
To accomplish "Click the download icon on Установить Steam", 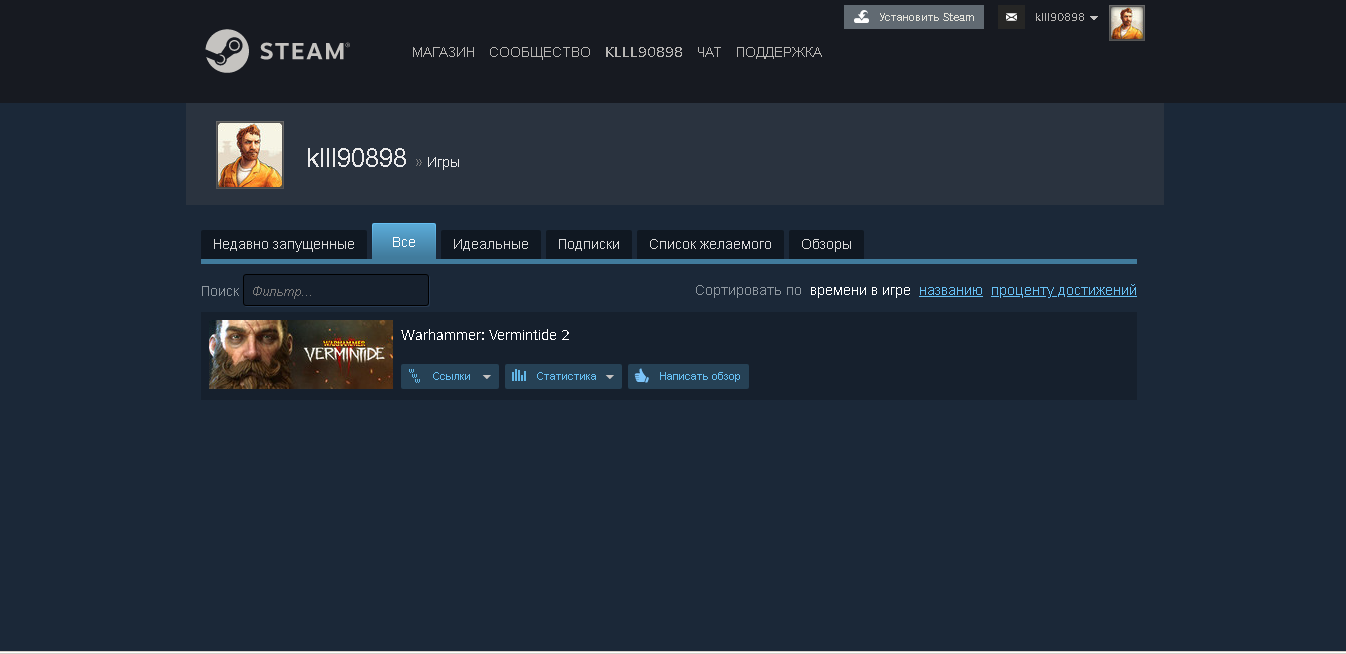I will (861, 17).
